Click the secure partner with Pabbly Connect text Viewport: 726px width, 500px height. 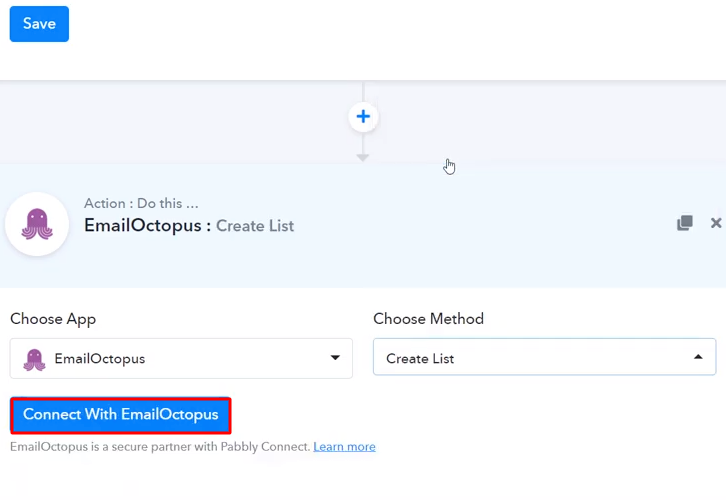click(160, 447)
